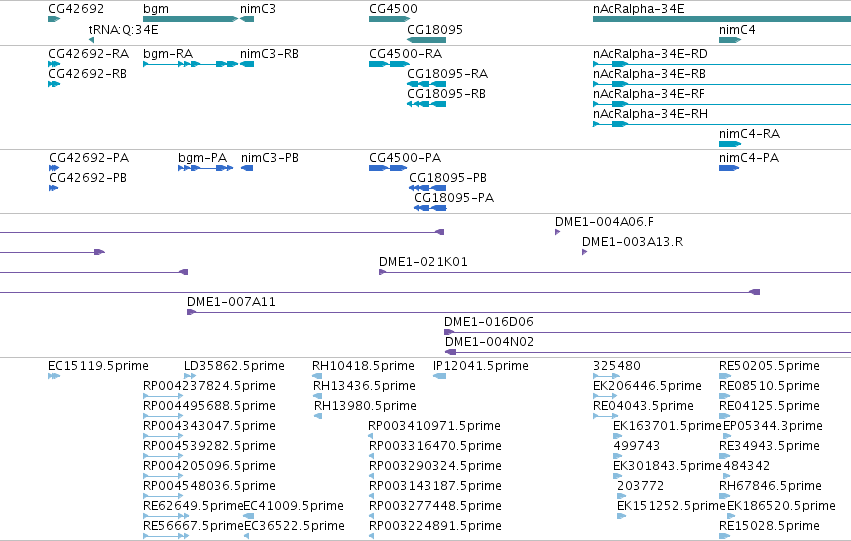Screen dimensions: 851x541
Task: Click EST RP004495688.5prime label
Action: [x=209, y=406]
